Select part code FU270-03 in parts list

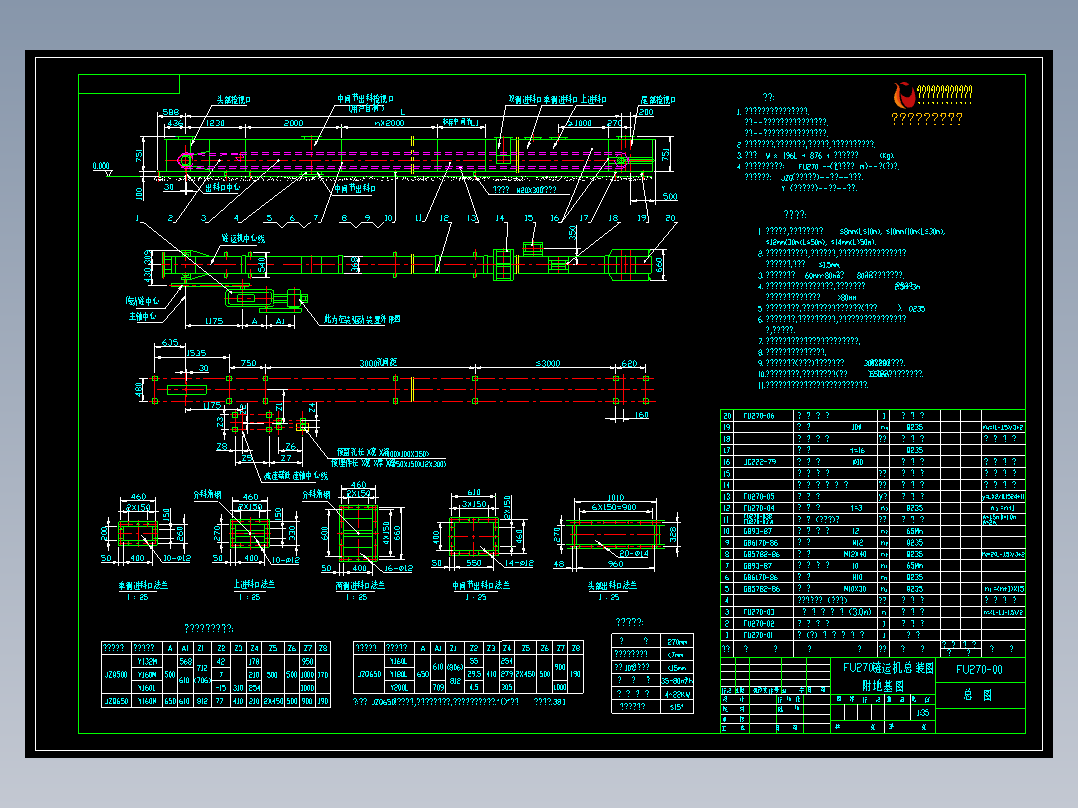(758, 612)
